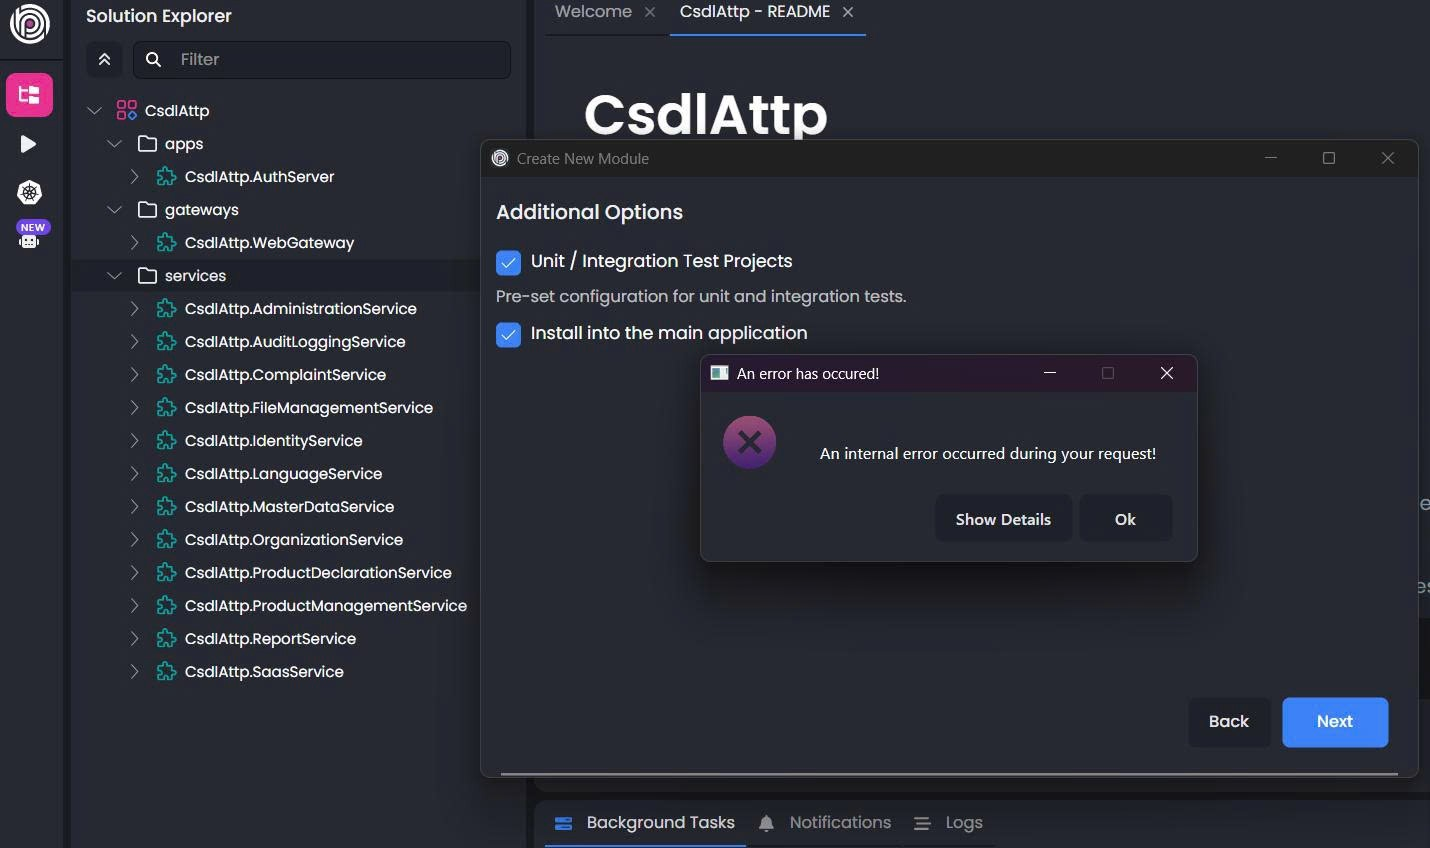The width and height of the screenshot is (1430, 848).
Task: Click the search magnifier icon in Filter
Action: pos(154,60)
